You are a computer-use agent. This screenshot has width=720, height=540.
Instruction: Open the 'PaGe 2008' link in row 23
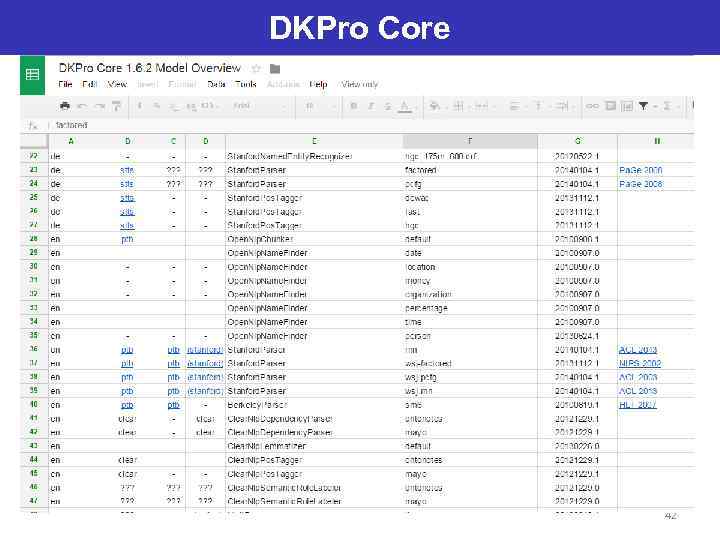[641, 170]
